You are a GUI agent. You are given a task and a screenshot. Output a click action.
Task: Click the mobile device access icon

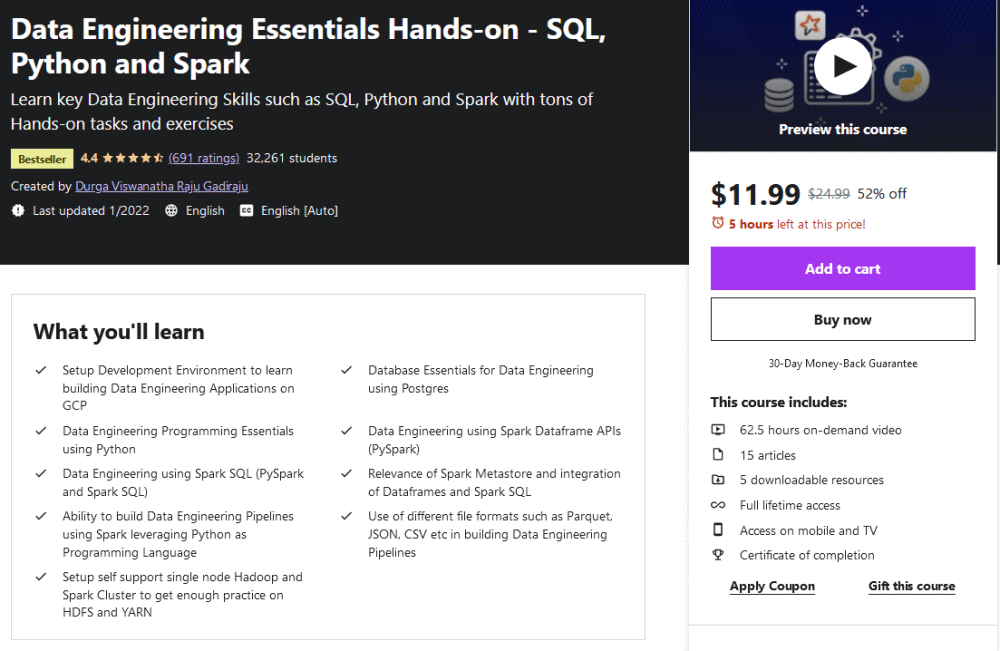(718, 530)
